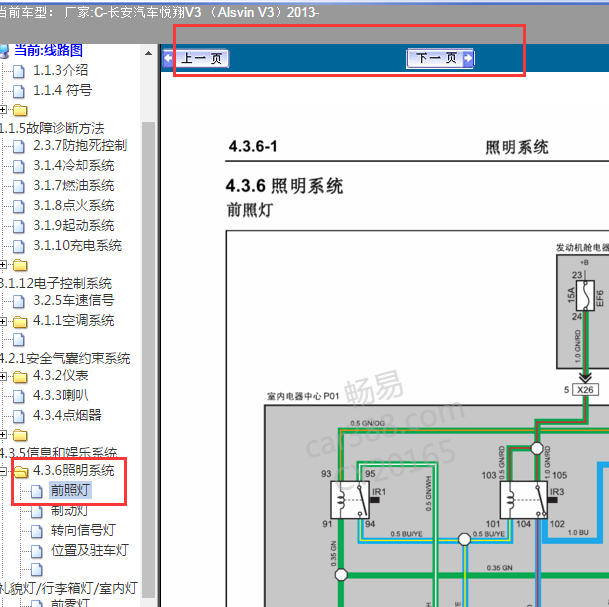Select 1.1.5故障诊断方法 label
The width and height of the screenshot is (609, 607).
coord(52,128)
